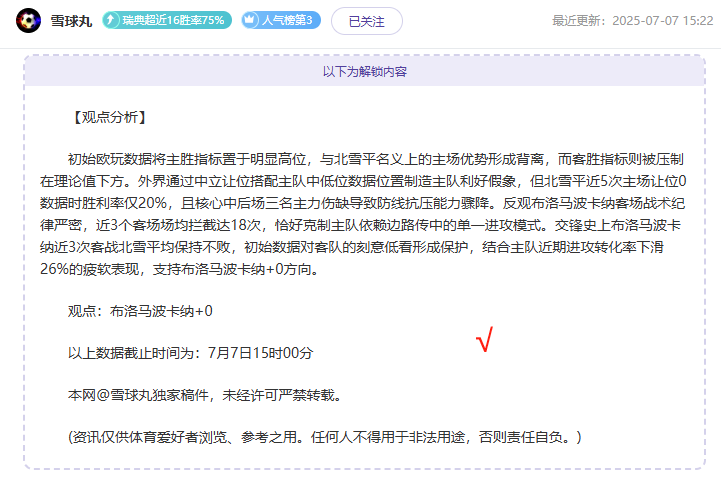Viewport: 721px width, 479px height.
Task: Click the crown icon in the popularity badge
Action: pyautogui.click(x=250, y=20)
